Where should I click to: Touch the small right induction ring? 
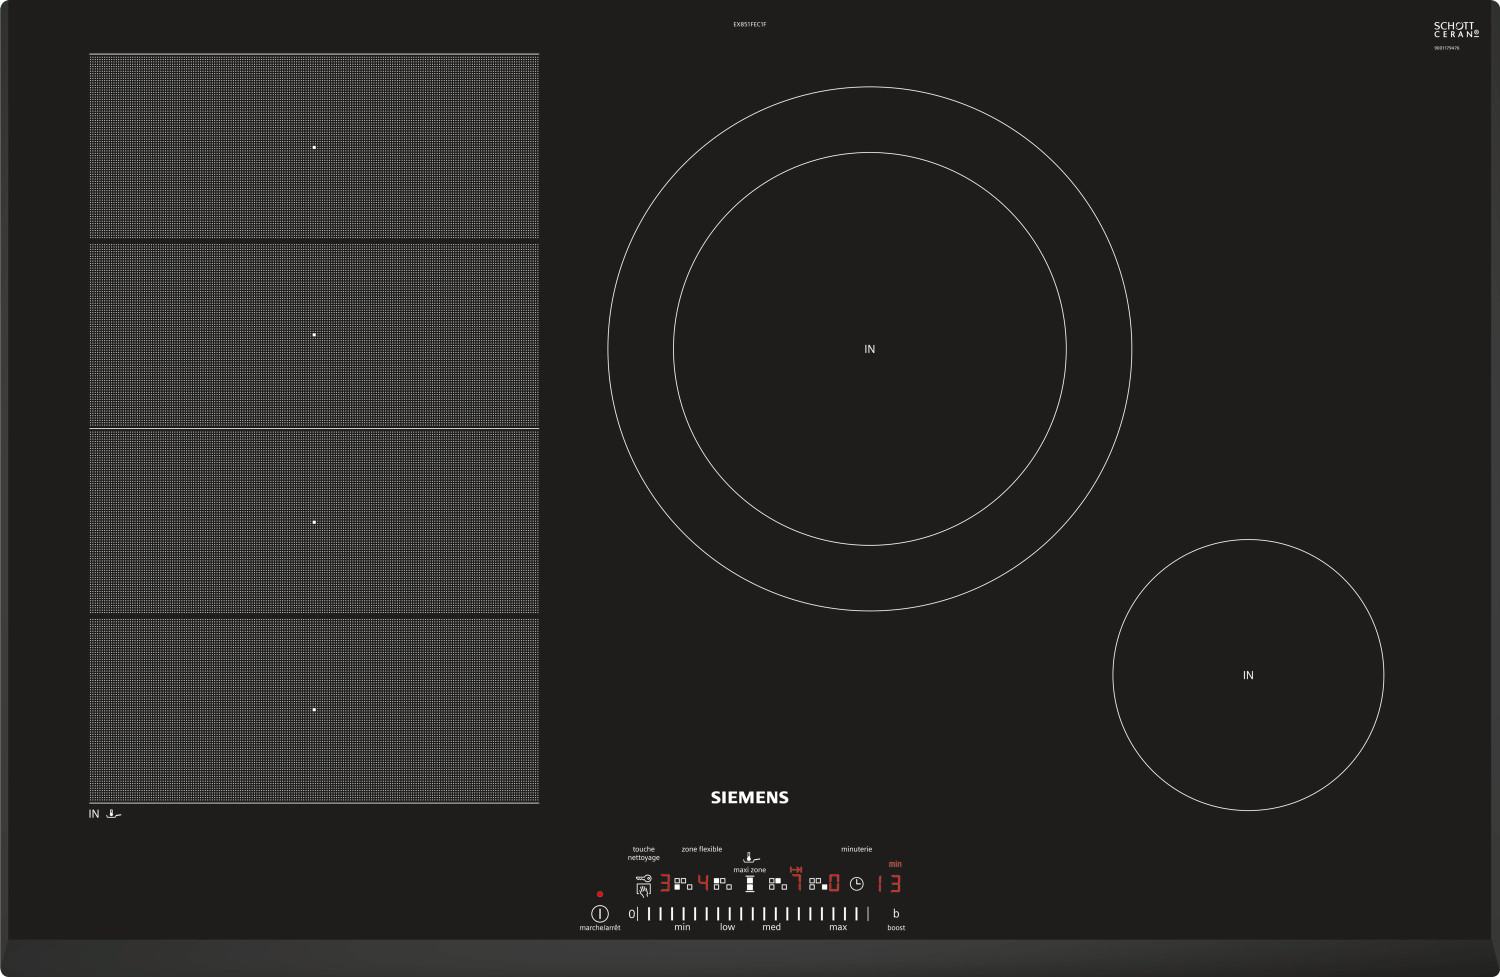(x=1248, y=675)
